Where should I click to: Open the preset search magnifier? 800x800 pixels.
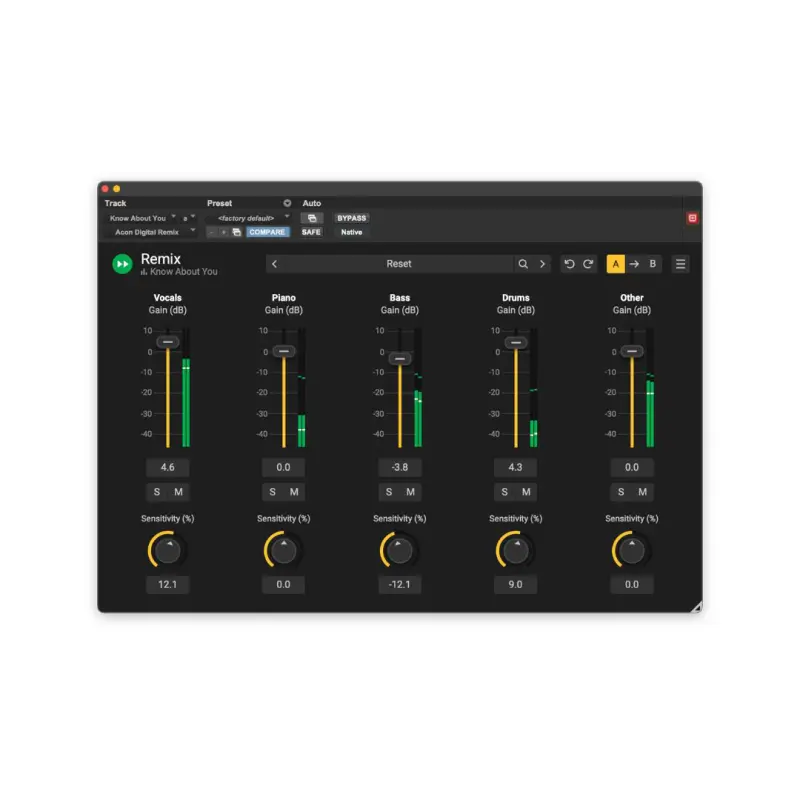click(x=523, y=264)
